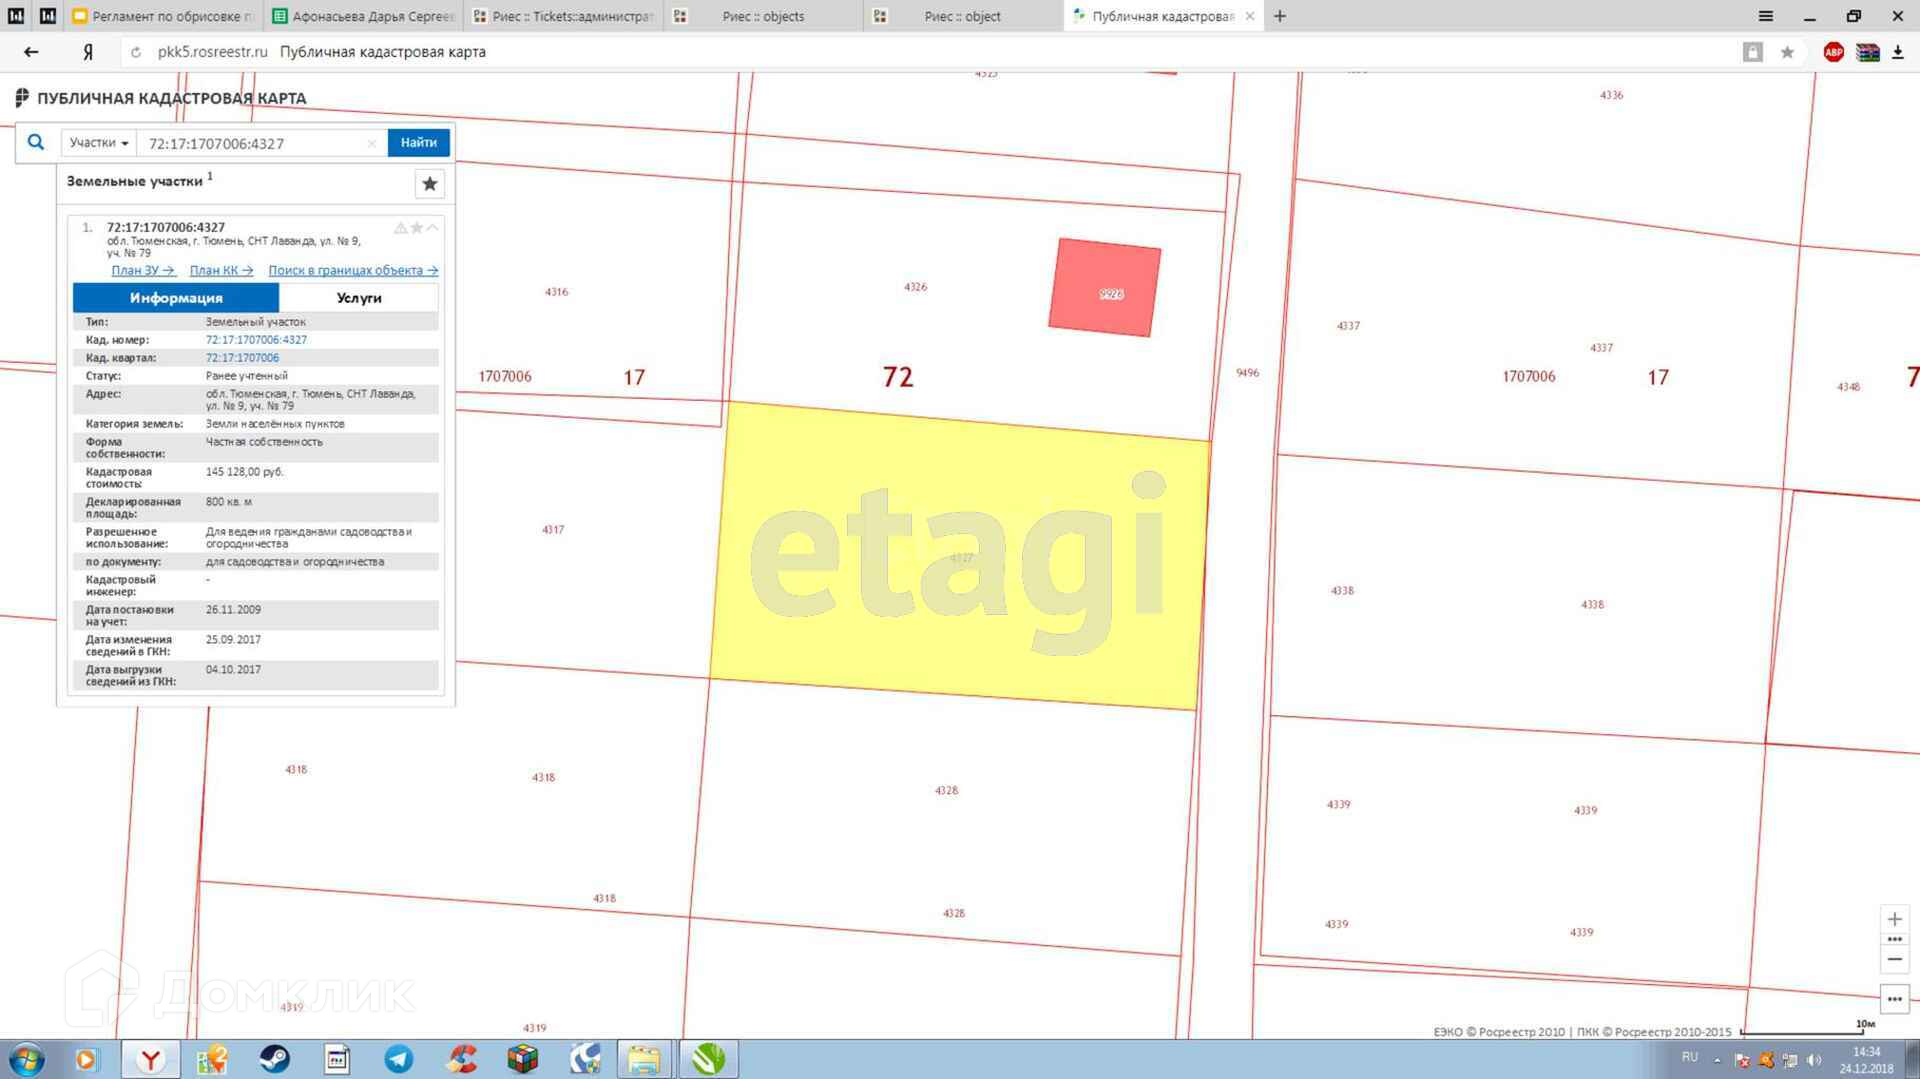Click the cadastral number search field
This screenshot has height=1079, width=1920.
[x=255, y=144]
